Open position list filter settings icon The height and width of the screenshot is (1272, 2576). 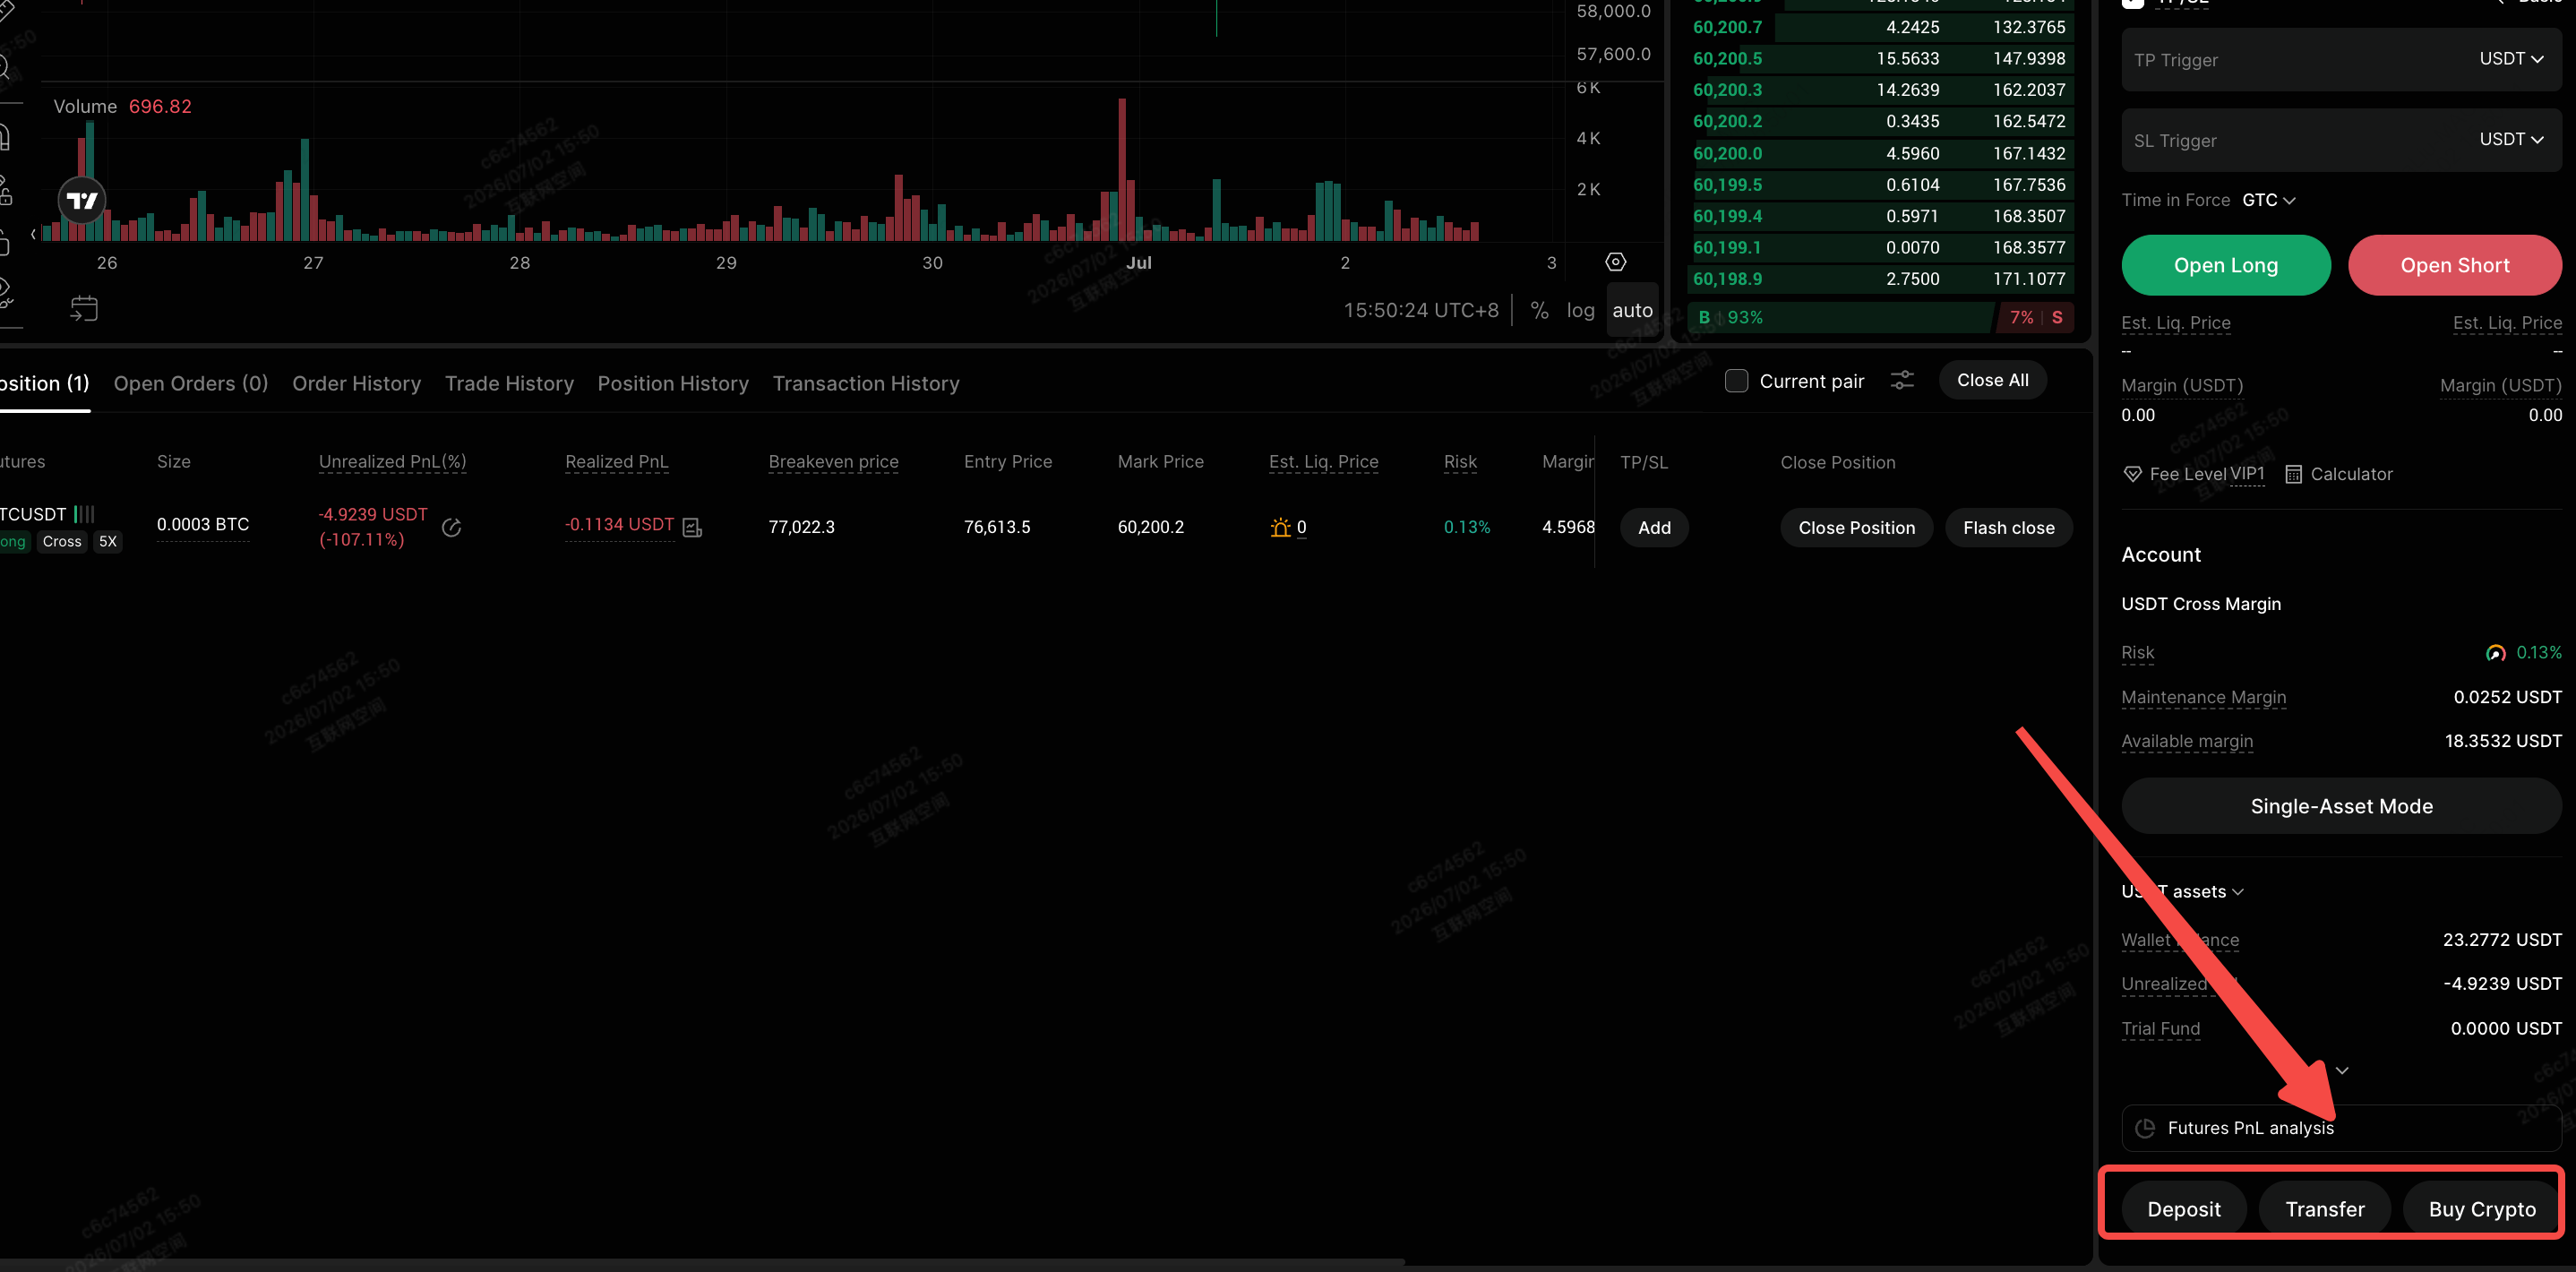(1902, 381)
